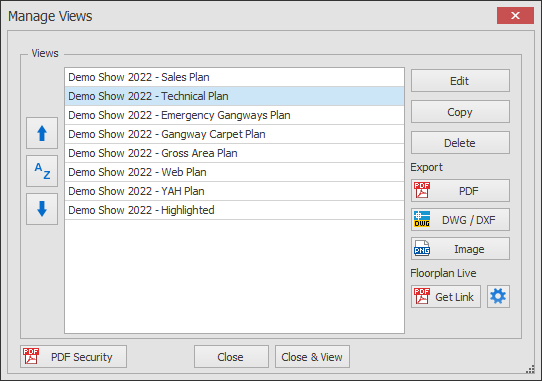Select Gangway Carpet Plan view
Viewport: 542px width, 381px height.
coord(234,134)
